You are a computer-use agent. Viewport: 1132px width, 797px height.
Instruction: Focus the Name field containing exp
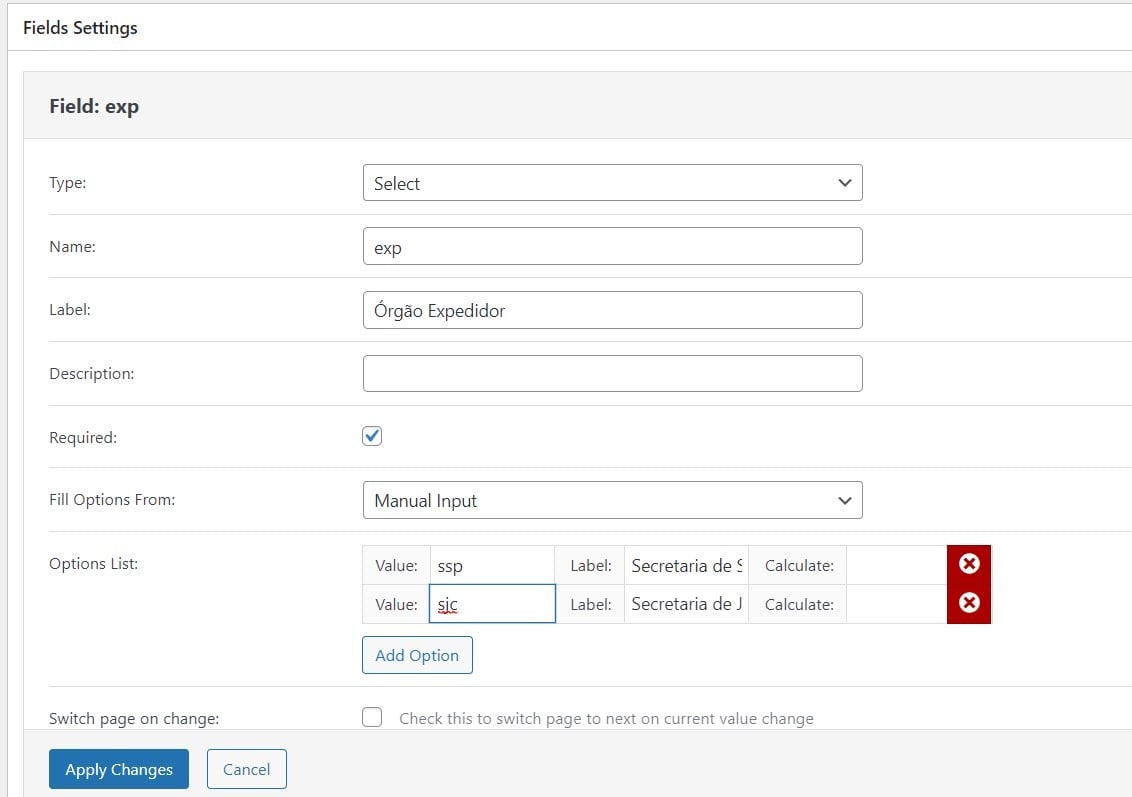[612, 247]
